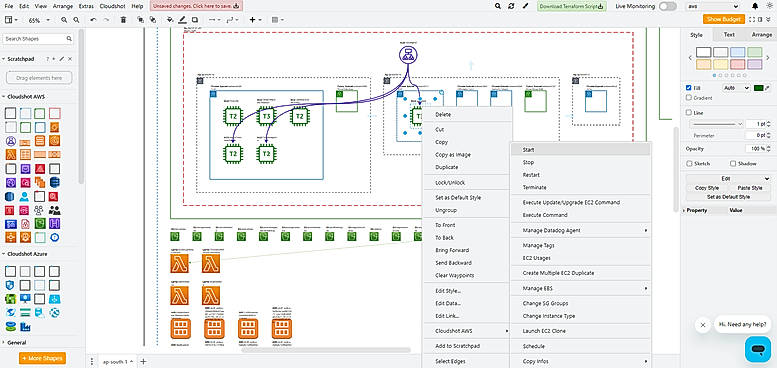Select Duplicate in the context menu
The width and height of the screenshot is (777, 368).
(465, 167)
